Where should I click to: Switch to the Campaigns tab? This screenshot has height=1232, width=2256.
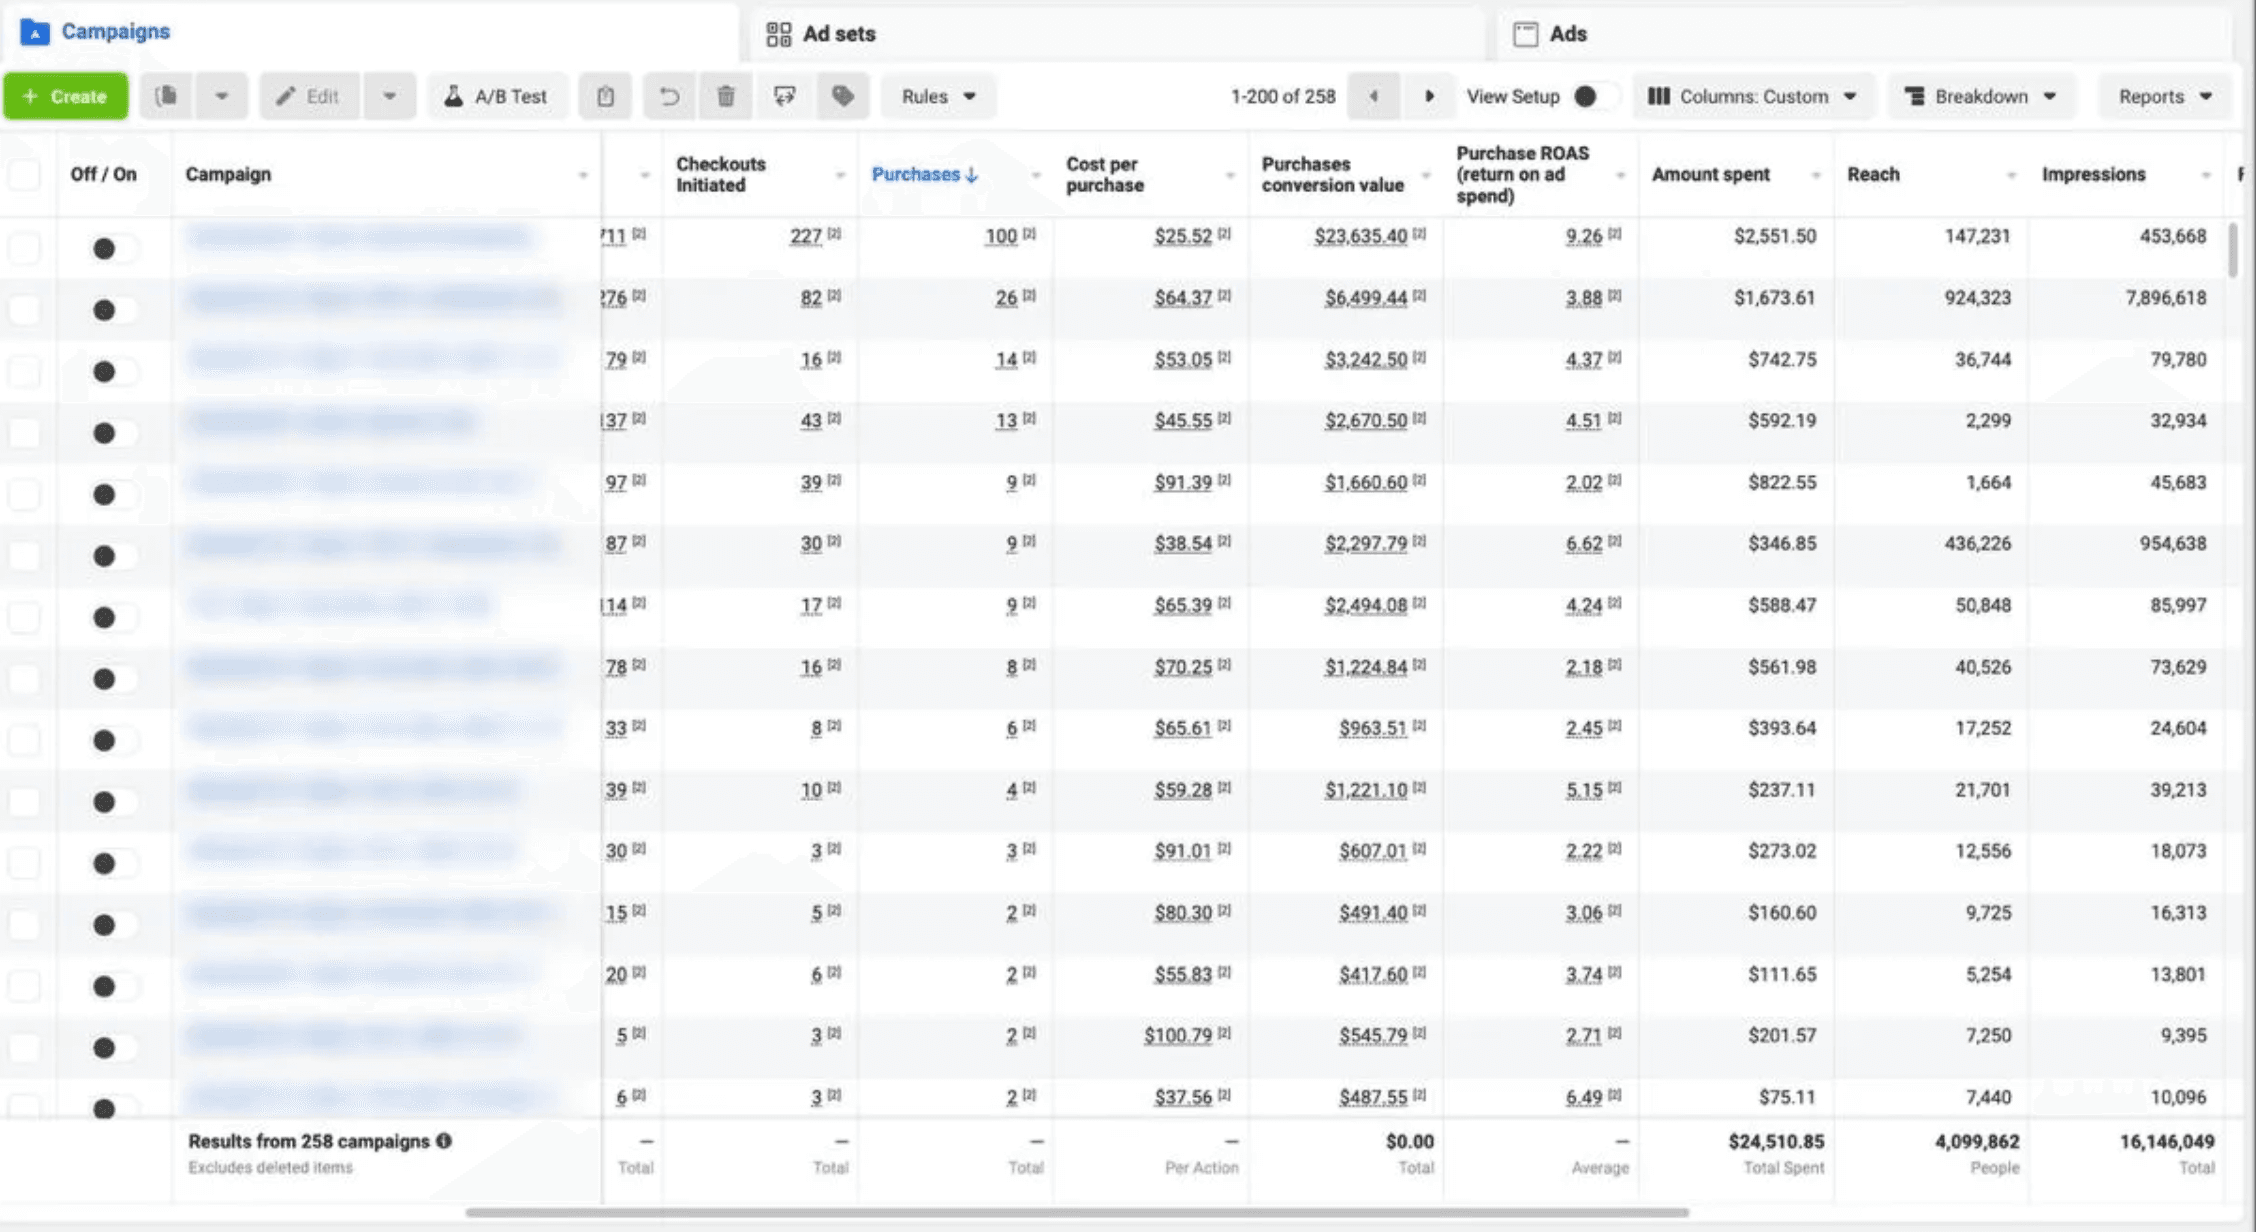tap(370, 32)
